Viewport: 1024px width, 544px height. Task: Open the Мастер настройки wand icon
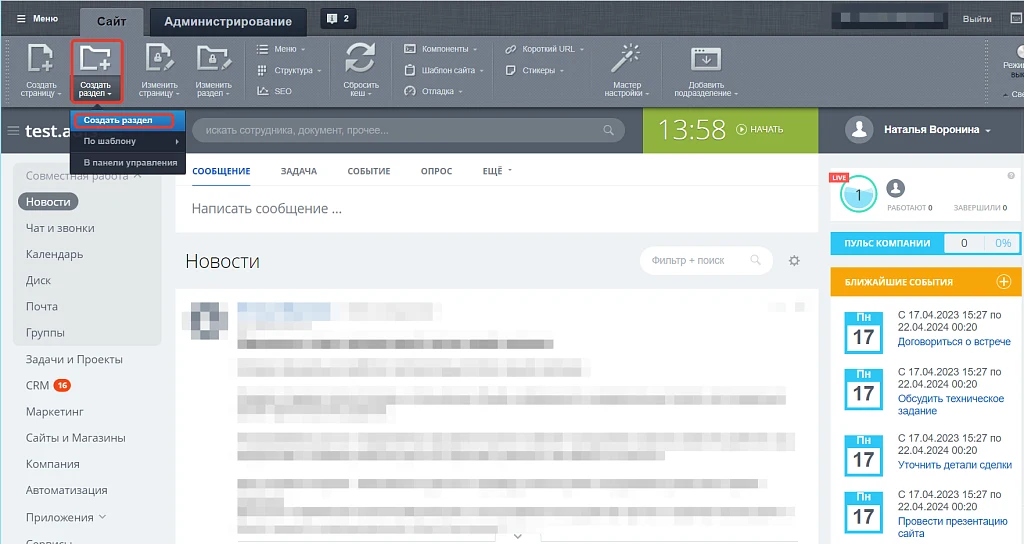pyautogui.click(x=626, y=59)
